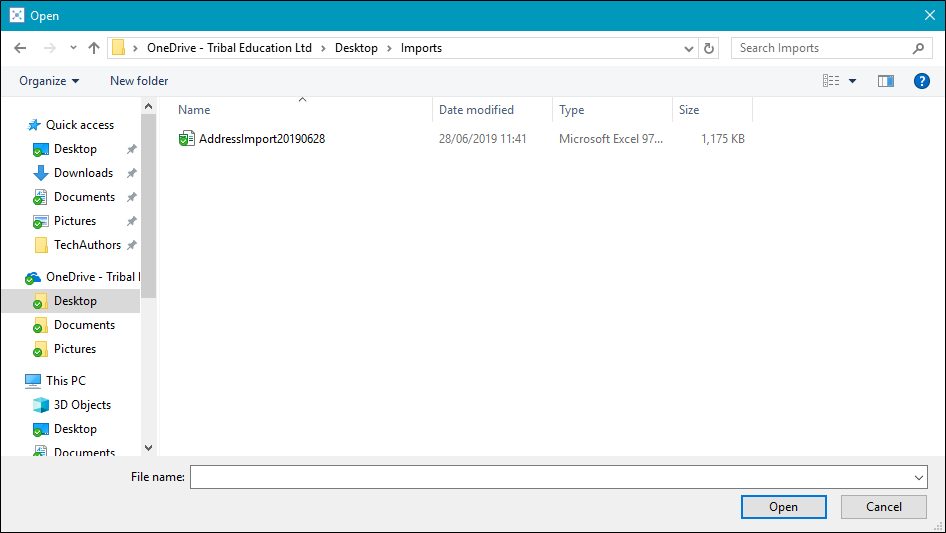Click the search magnifier icon
946x533 pixels.
[x=918, y=48]
